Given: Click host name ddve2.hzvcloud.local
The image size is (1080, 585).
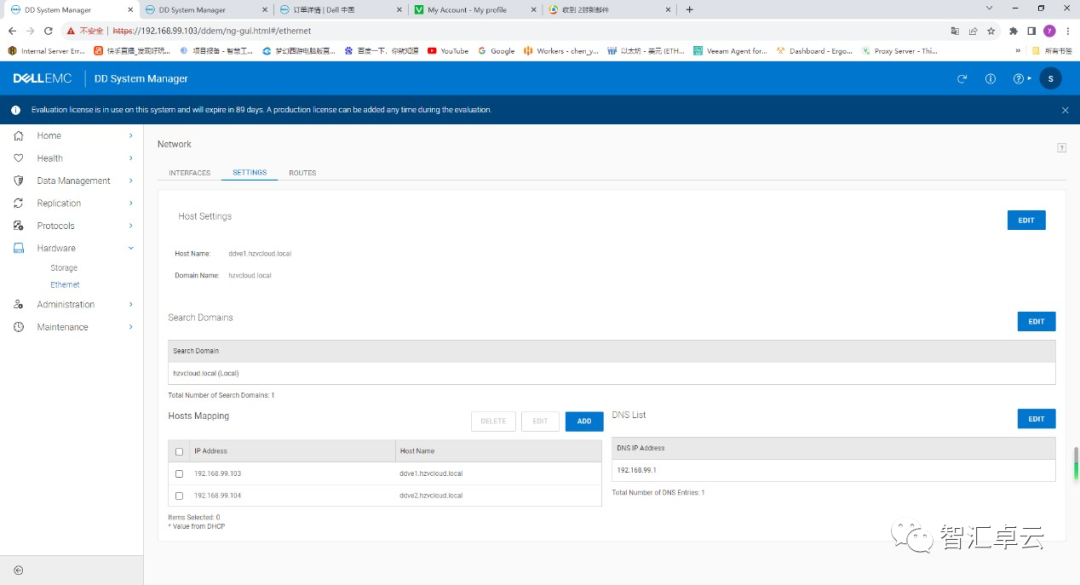Looking at the screenshot, I should (x=431, y=495).
